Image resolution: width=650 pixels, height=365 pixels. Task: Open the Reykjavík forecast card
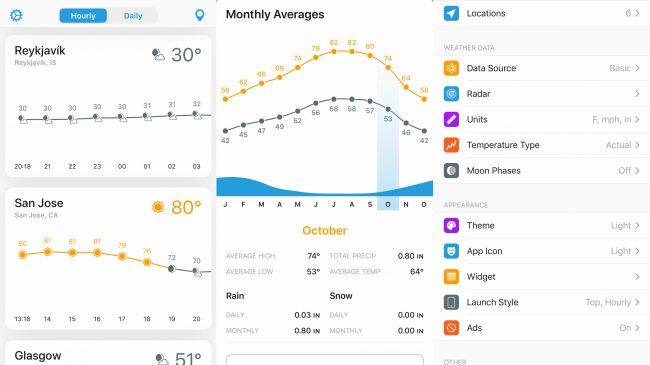point(108,107)
